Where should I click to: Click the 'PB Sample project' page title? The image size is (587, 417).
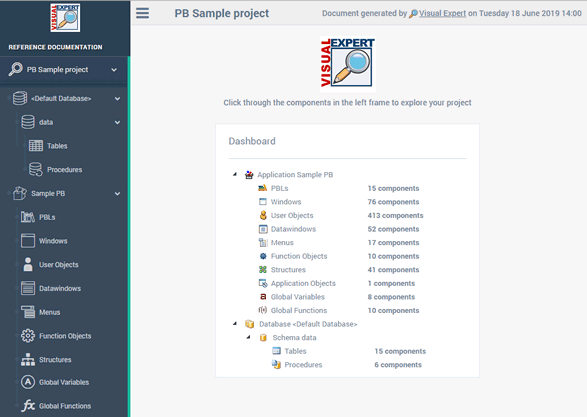point(222,13)
